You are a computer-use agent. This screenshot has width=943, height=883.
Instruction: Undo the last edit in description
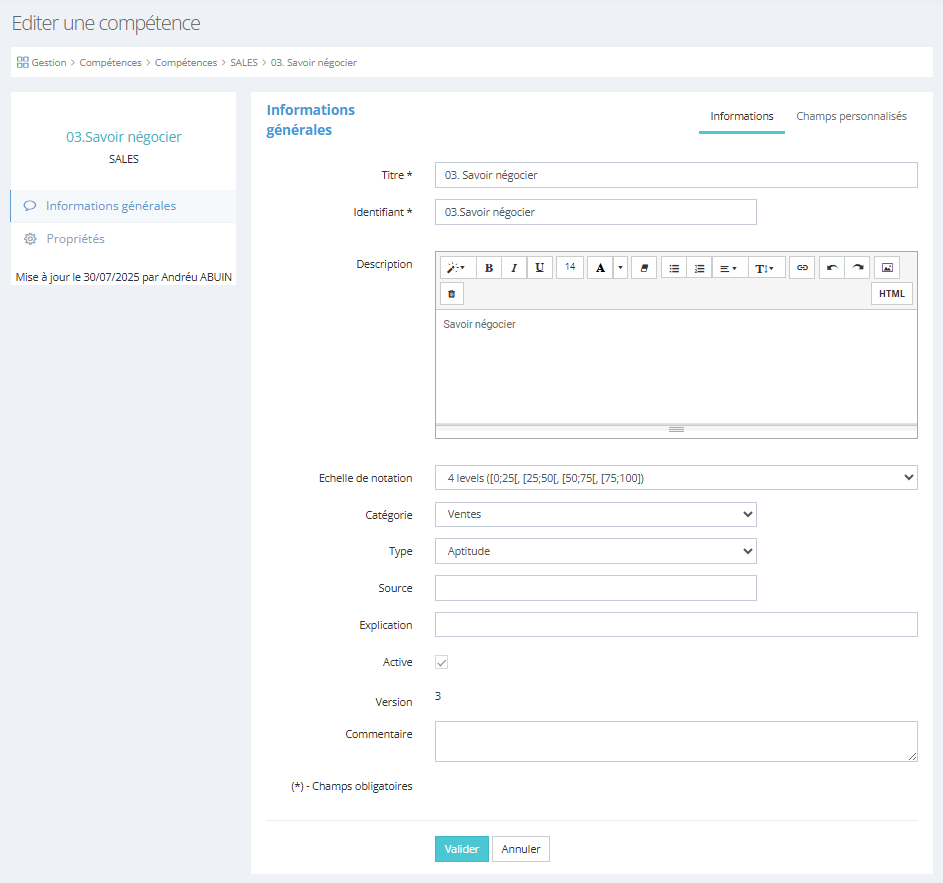pos(832,268)
